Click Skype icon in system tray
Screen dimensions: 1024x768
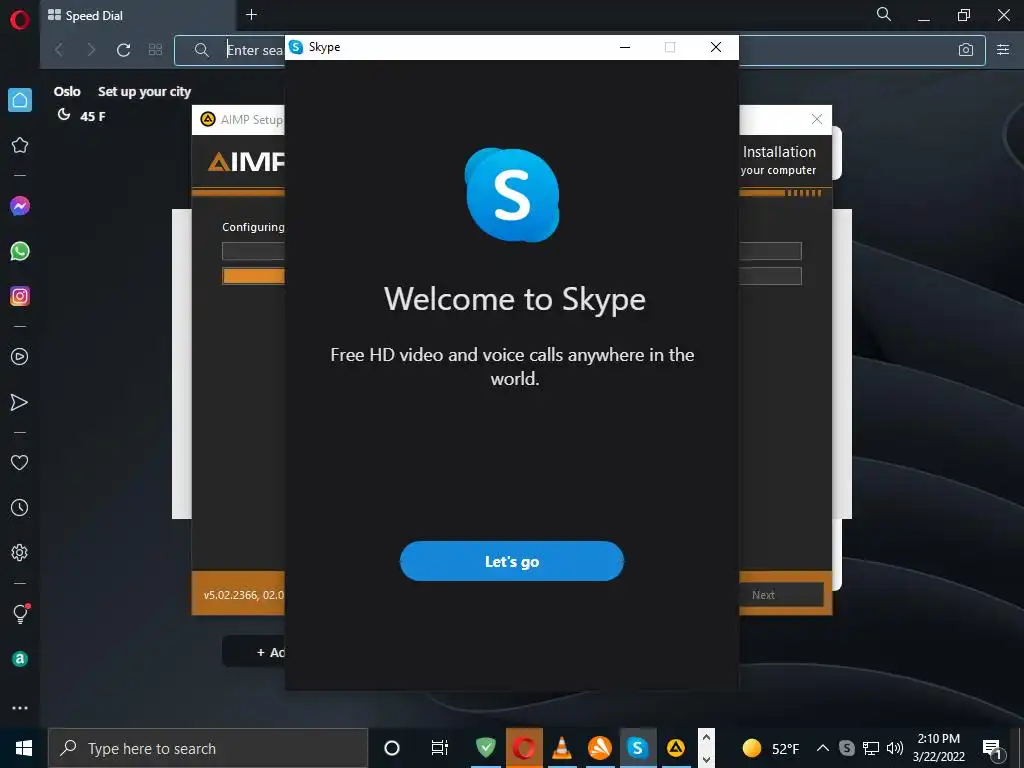coord(846,748)
